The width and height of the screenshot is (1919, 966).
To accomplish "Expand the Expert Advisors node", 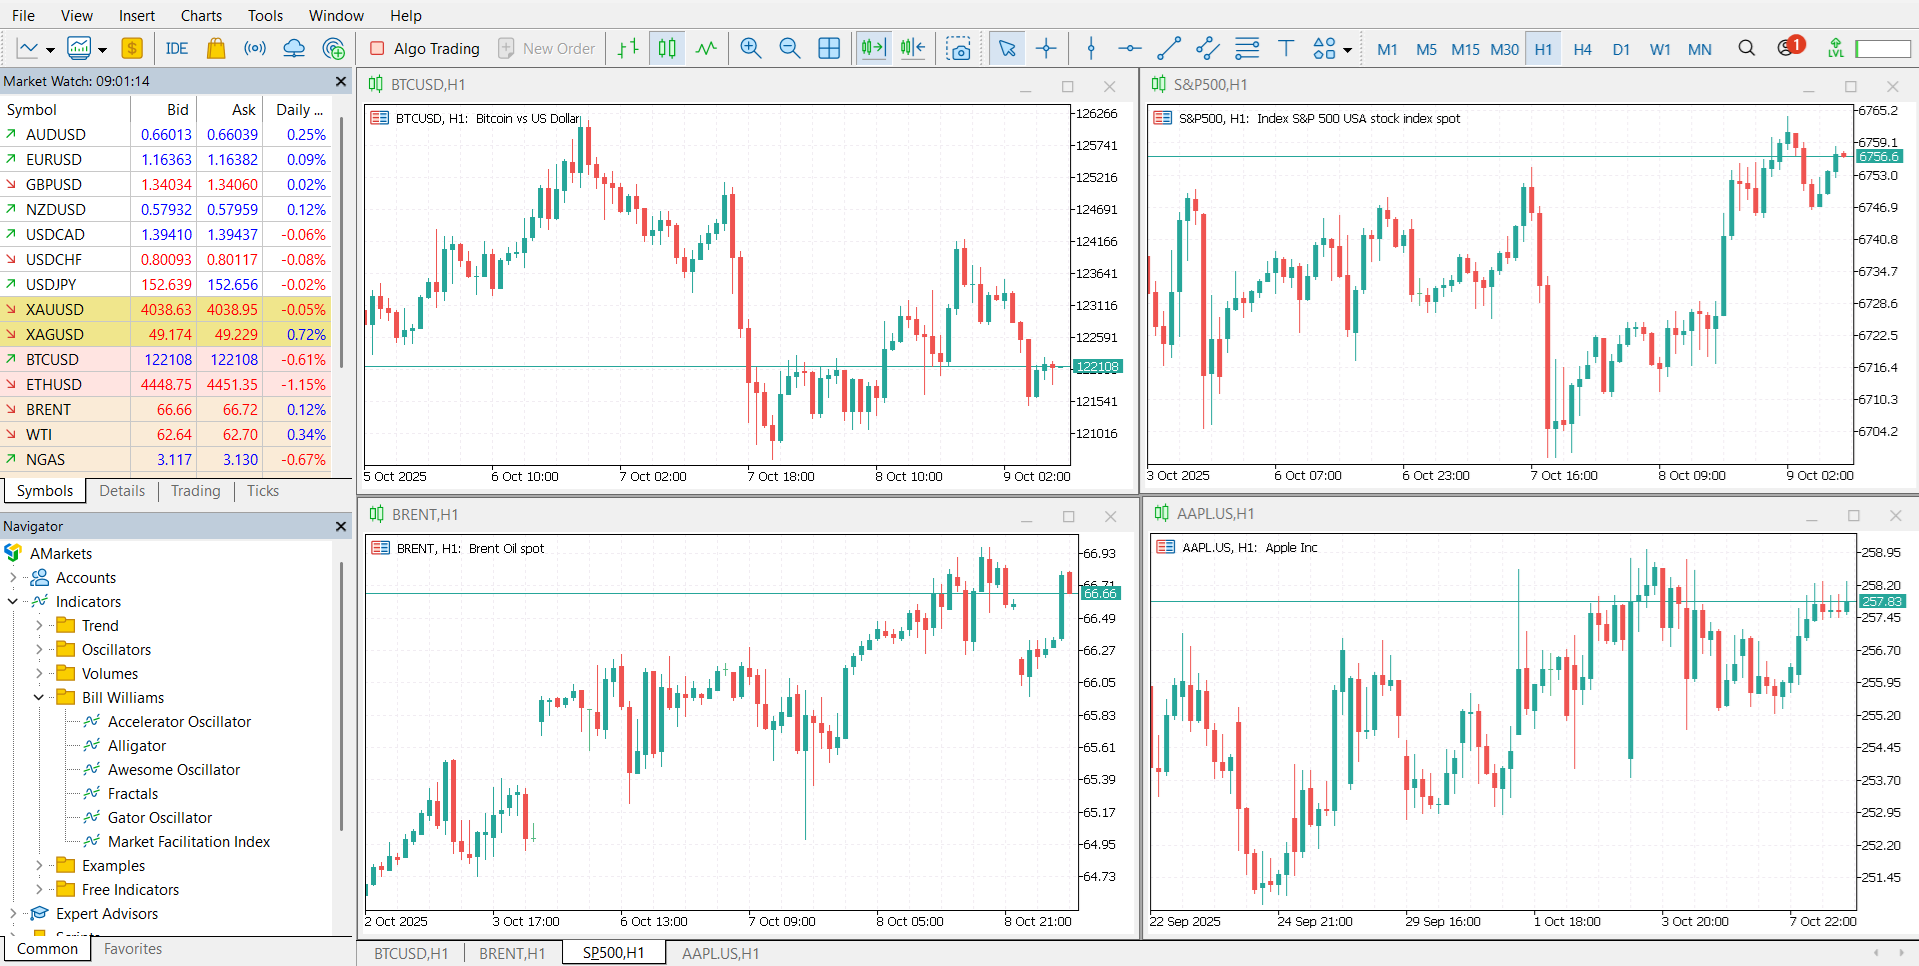I will [x=13, y=913].
